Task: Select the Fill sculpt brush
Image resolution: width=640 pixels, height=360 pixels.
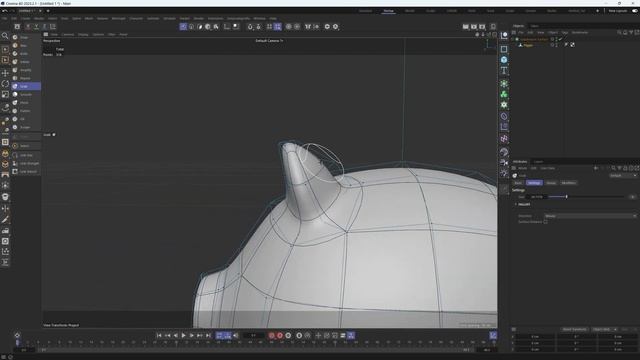Action: (x=26, y=119)
